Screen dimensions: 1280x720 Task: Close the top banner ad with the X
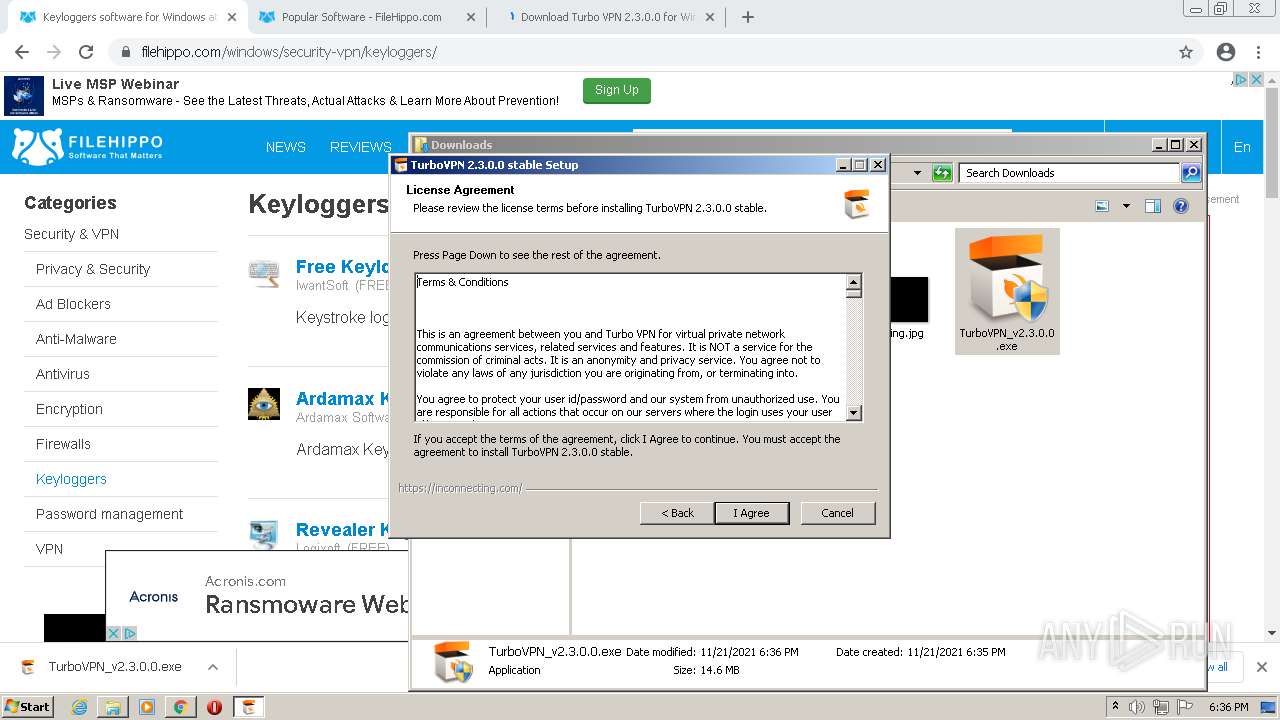coord(1257,80)
